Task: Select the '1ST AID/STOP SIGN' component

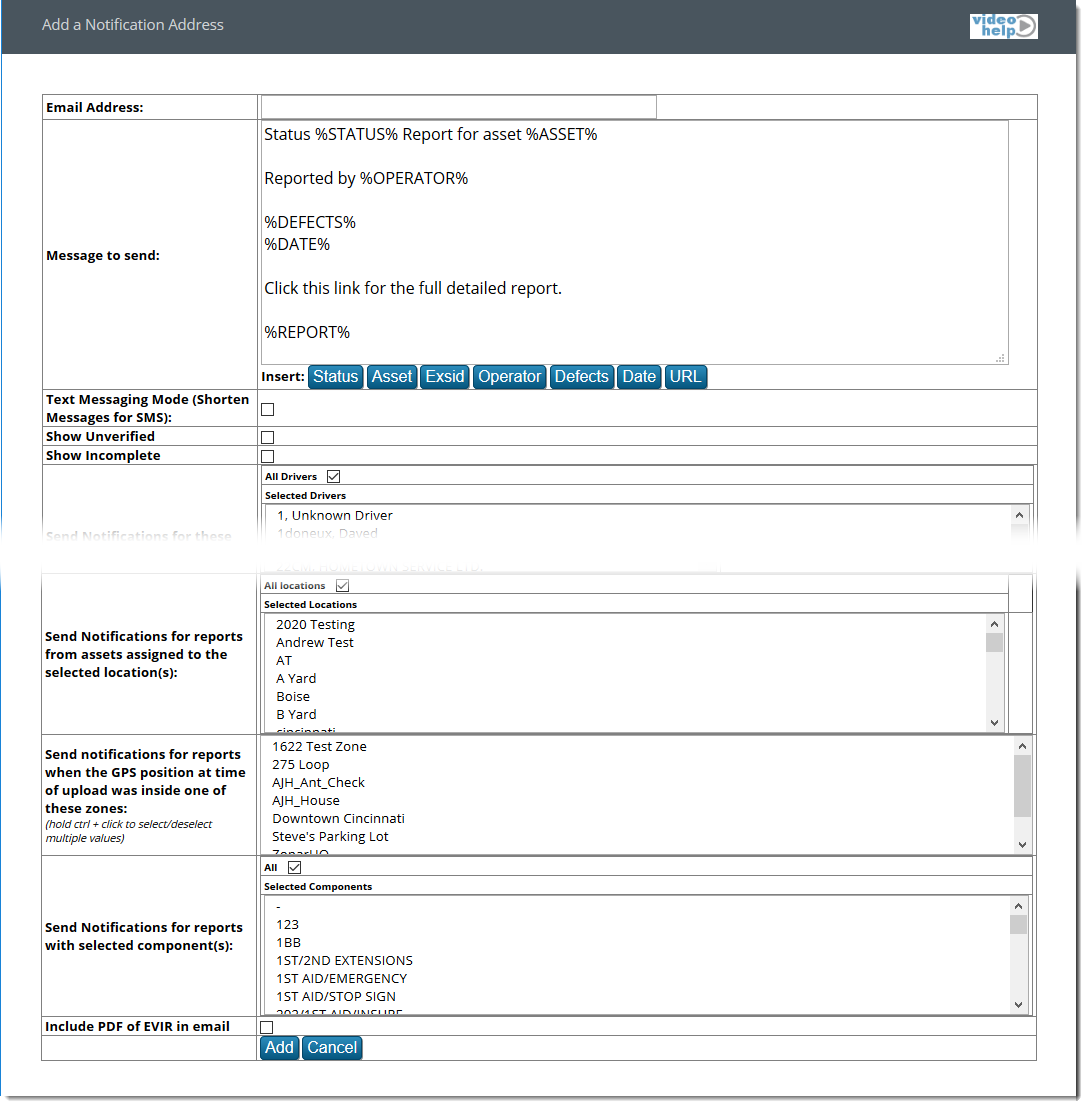Action: (336, 997)
